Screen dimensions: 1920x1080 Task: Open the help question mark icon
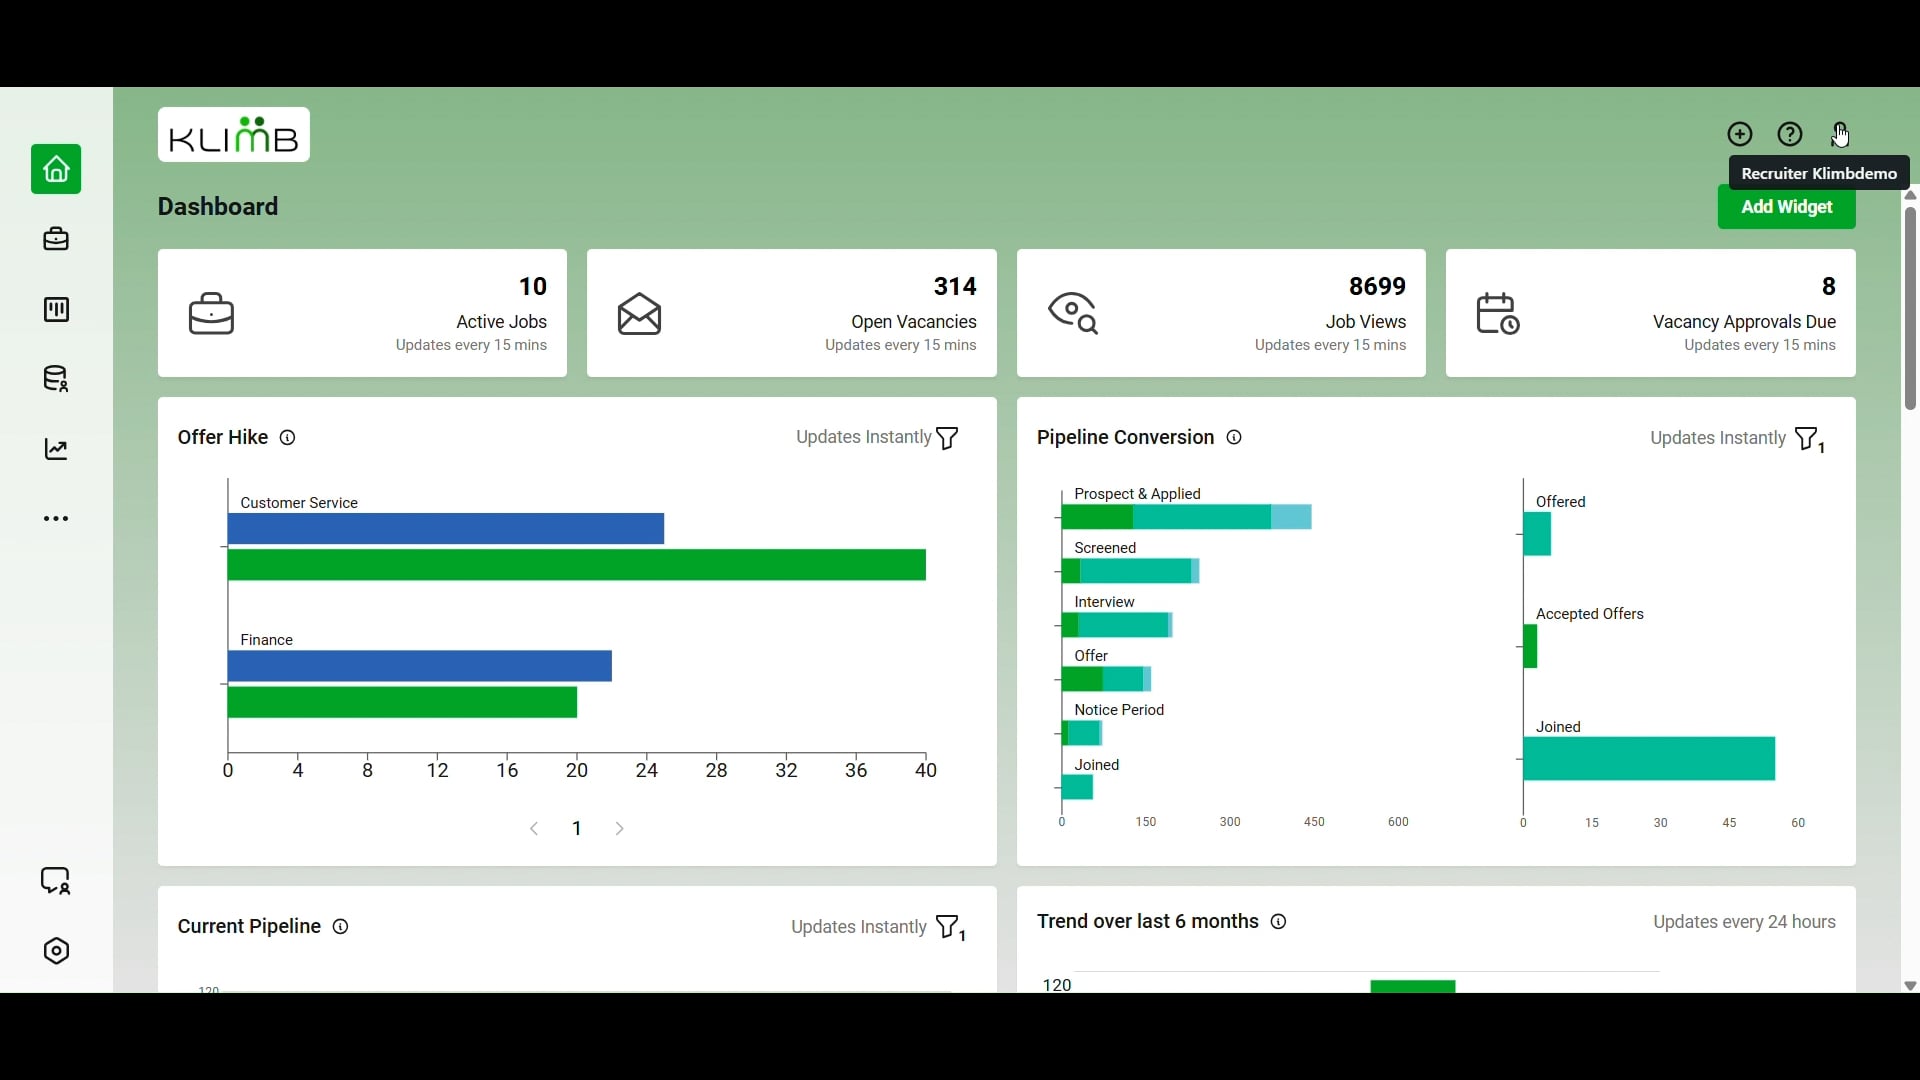(1790, 134)
